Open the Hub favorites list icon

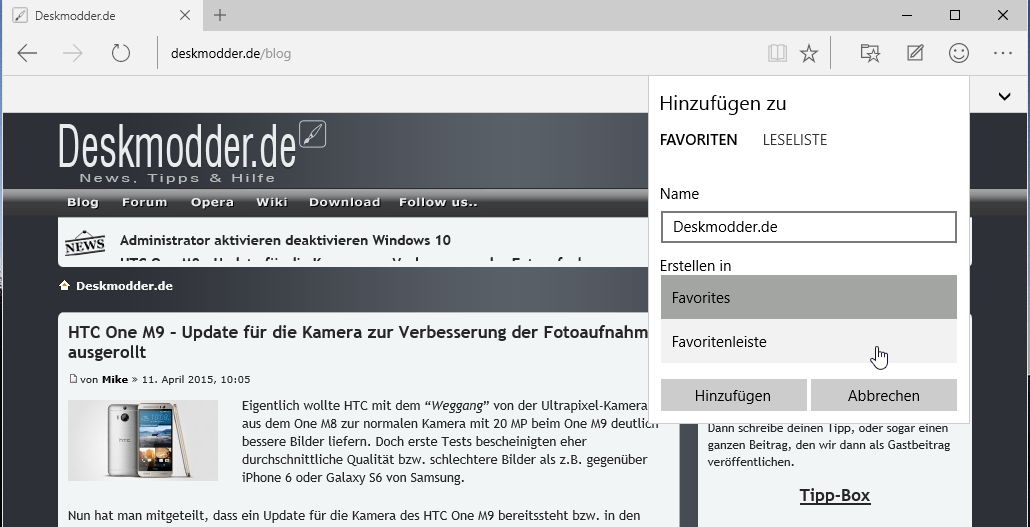tap(870, 53)
